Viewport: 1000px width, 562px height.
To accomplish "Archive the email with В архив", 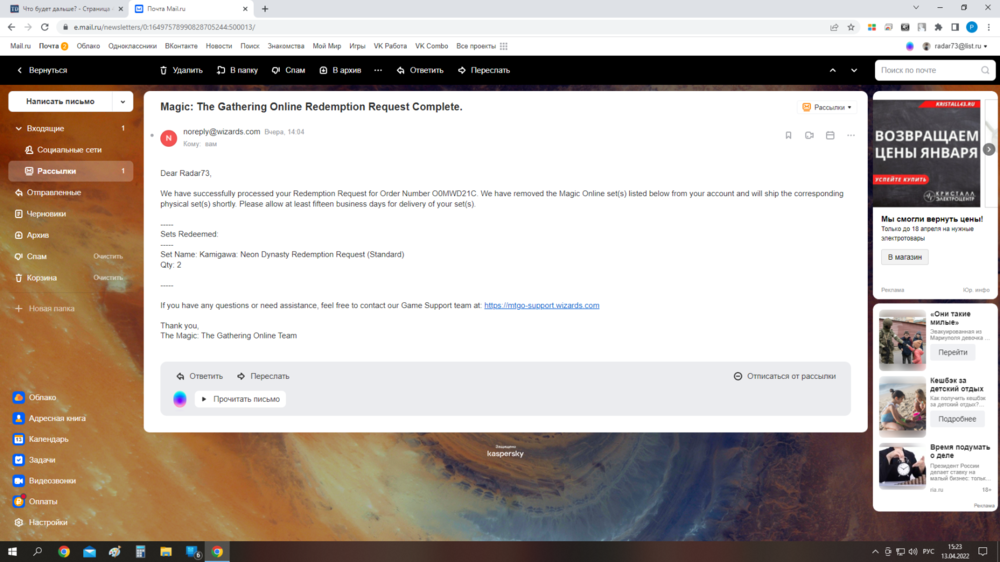I will click(x=340, y=70).
